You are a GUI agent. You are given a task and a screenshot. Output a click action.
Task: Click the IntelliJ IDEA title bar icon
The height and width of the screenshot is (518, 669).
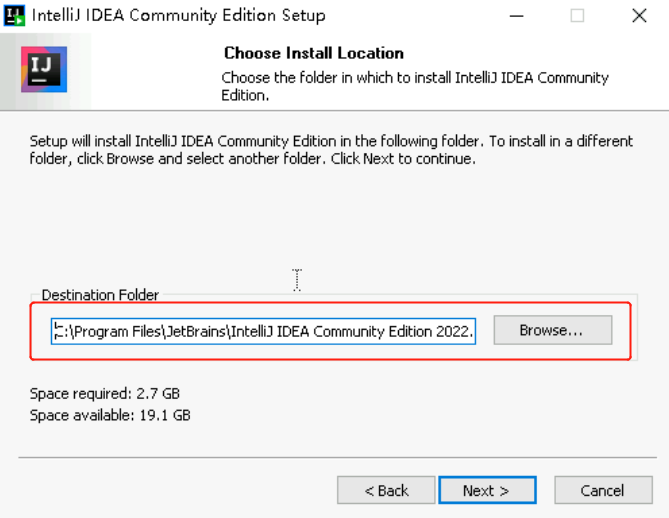pos(14,16)
